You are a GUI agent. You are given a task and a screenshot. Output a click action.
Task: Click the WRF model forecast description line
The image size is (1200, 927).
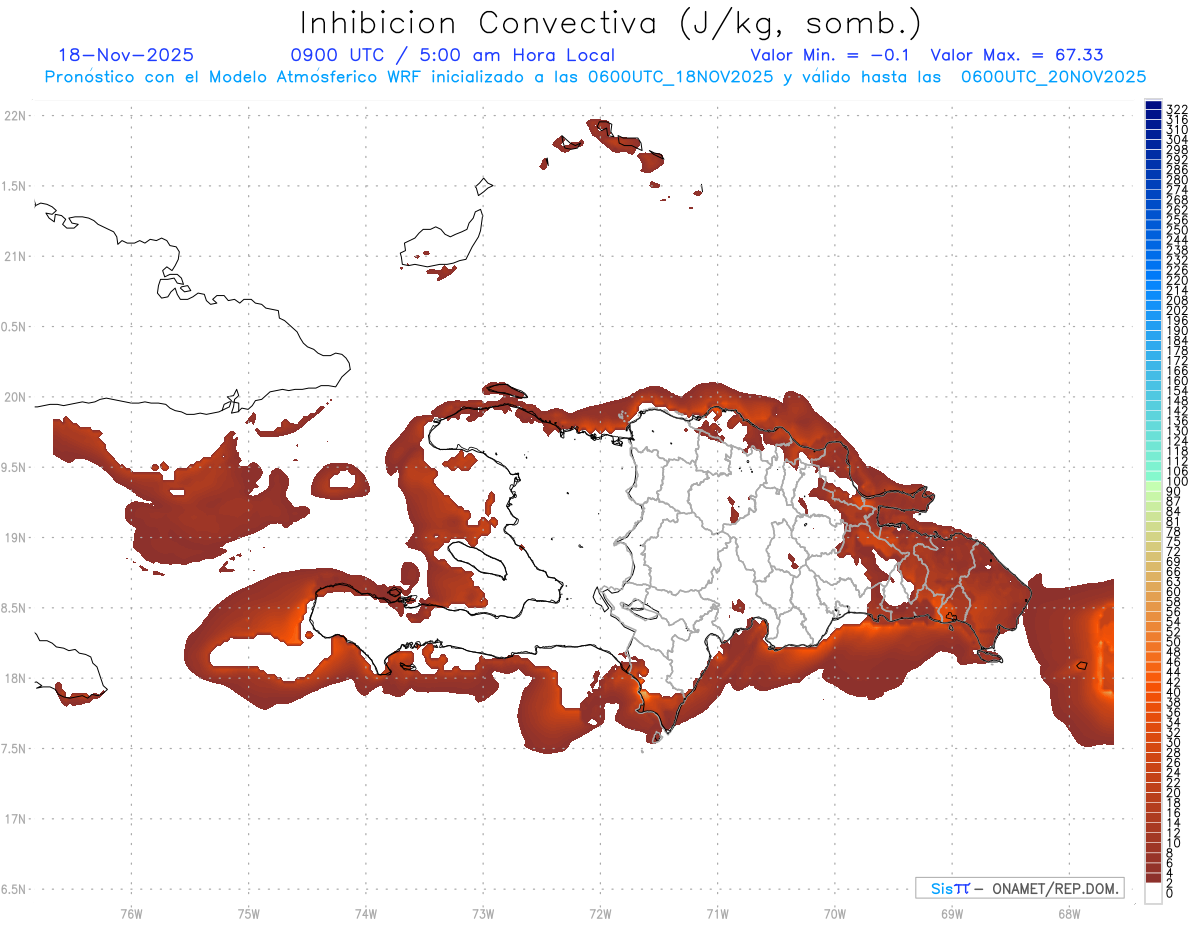pyautogui.click(x=595, y=76)
